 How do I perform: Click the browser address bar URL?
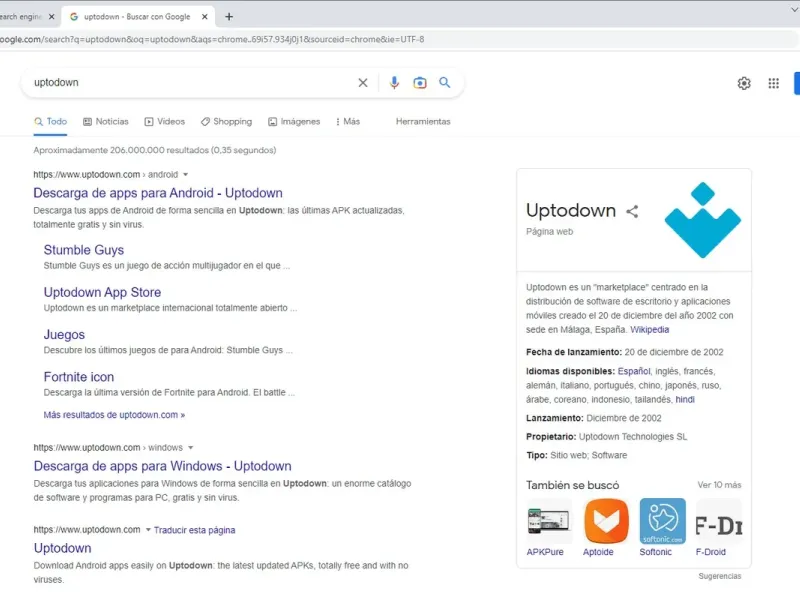click(212, 39)
